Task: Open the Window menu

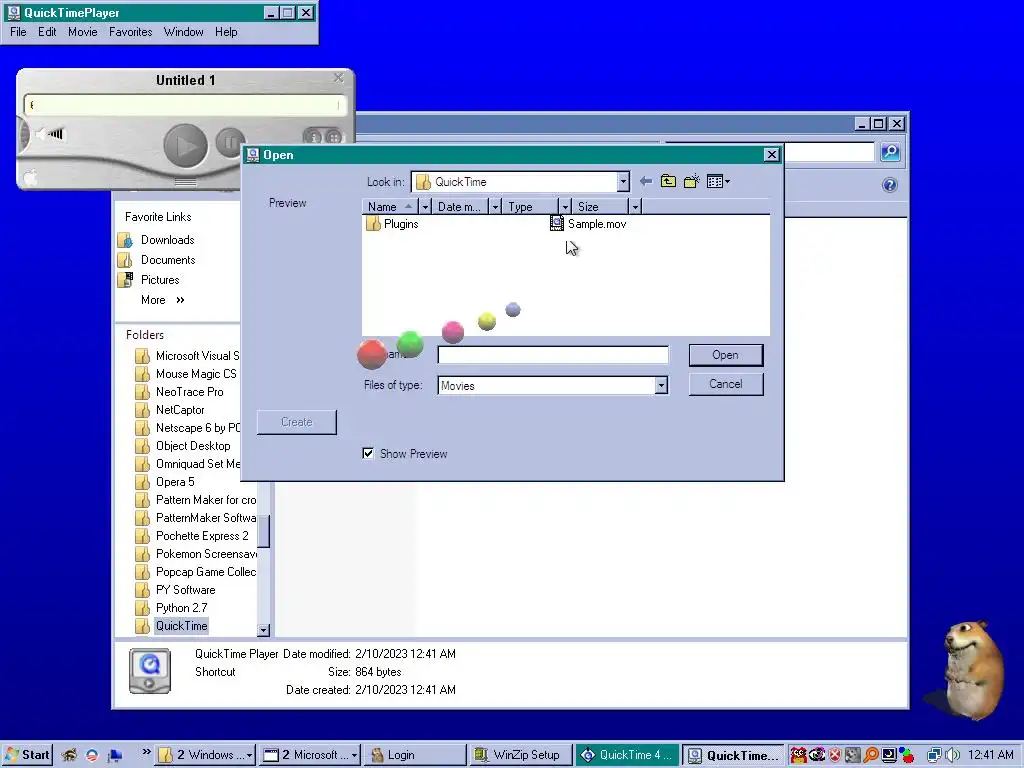Action: (184, 31)
